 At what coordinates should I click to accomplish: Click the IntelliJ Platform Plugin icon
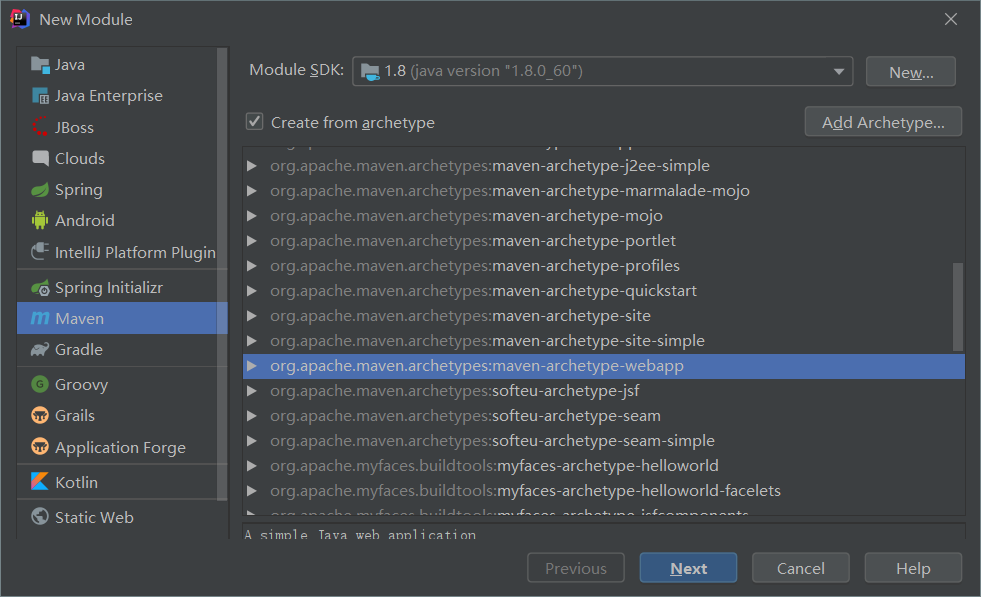pyautogui.click(x=40, y=252)
